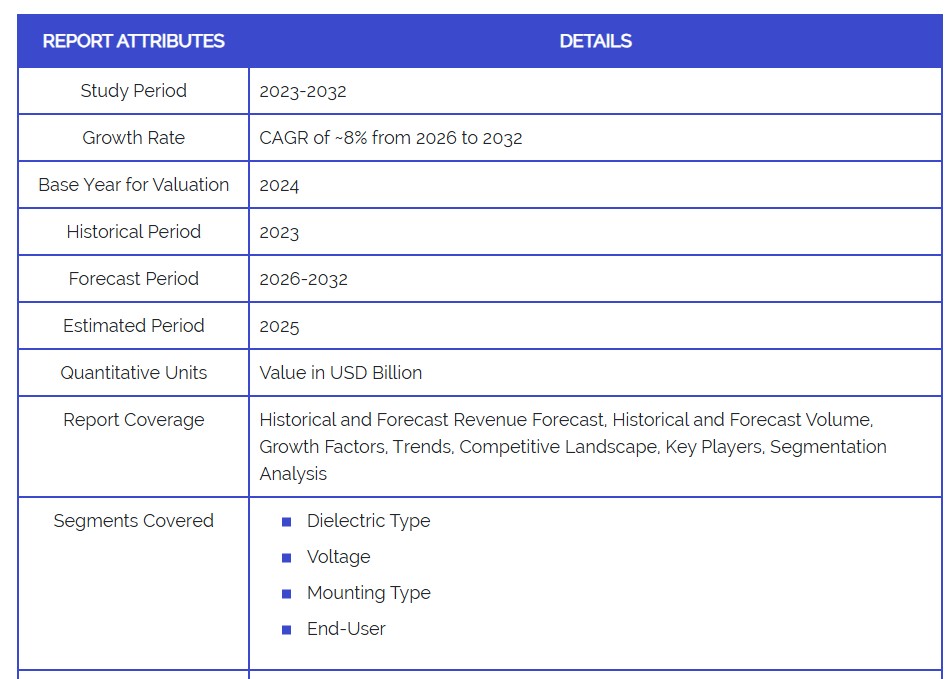The height and width of the screenshot is (679, 952).
Task: Select the Historical Period row label
Action: (x=133, y=232)
